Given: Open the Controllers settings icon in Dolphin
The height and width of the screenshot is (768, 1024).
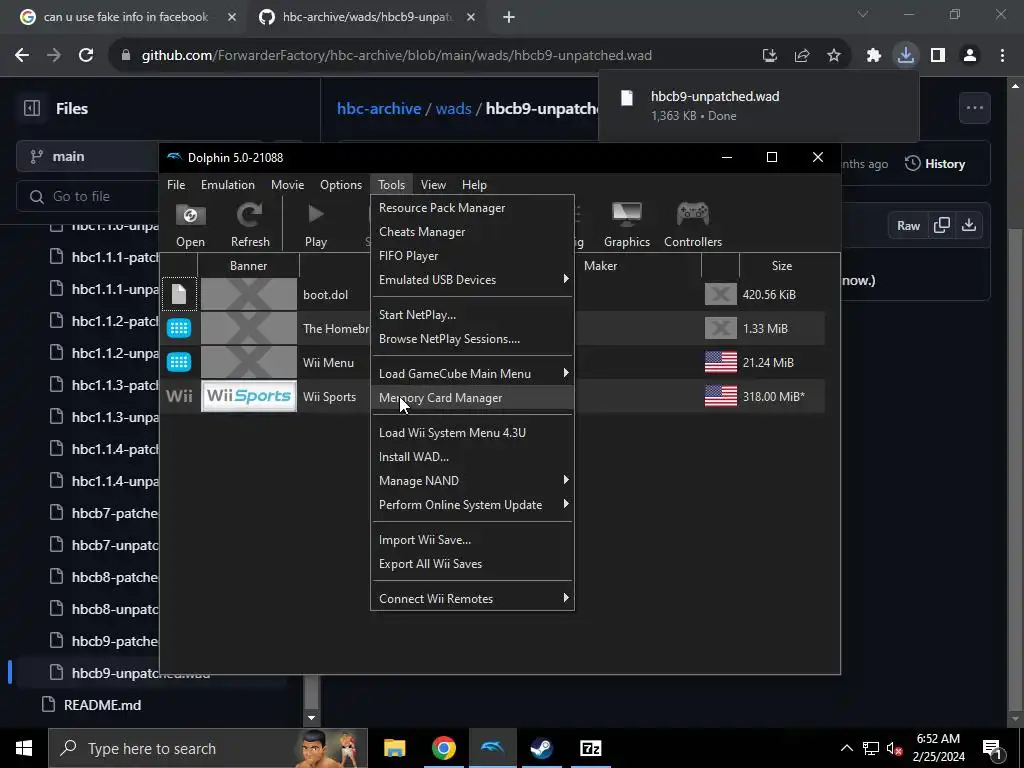Looking at the screenshot, I should [693, 225].
